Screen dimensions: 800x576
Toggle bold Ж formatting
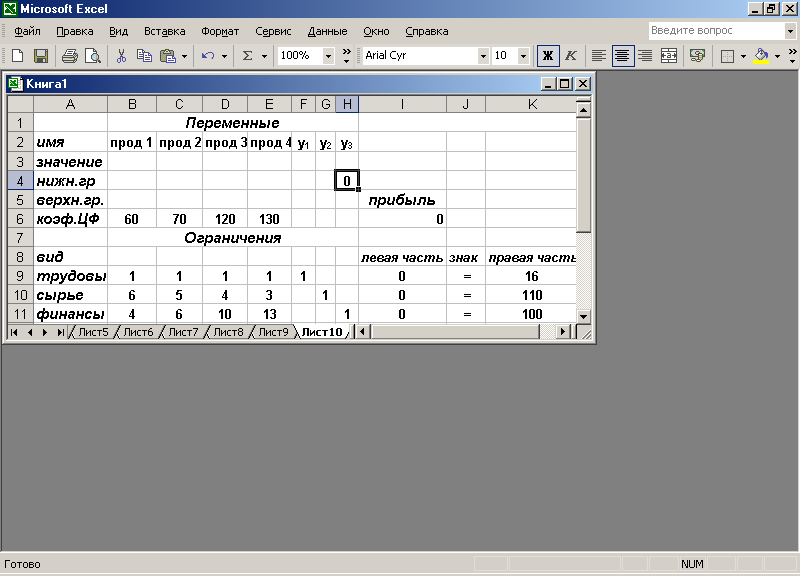pyautogui.click(x=547, y=56)
